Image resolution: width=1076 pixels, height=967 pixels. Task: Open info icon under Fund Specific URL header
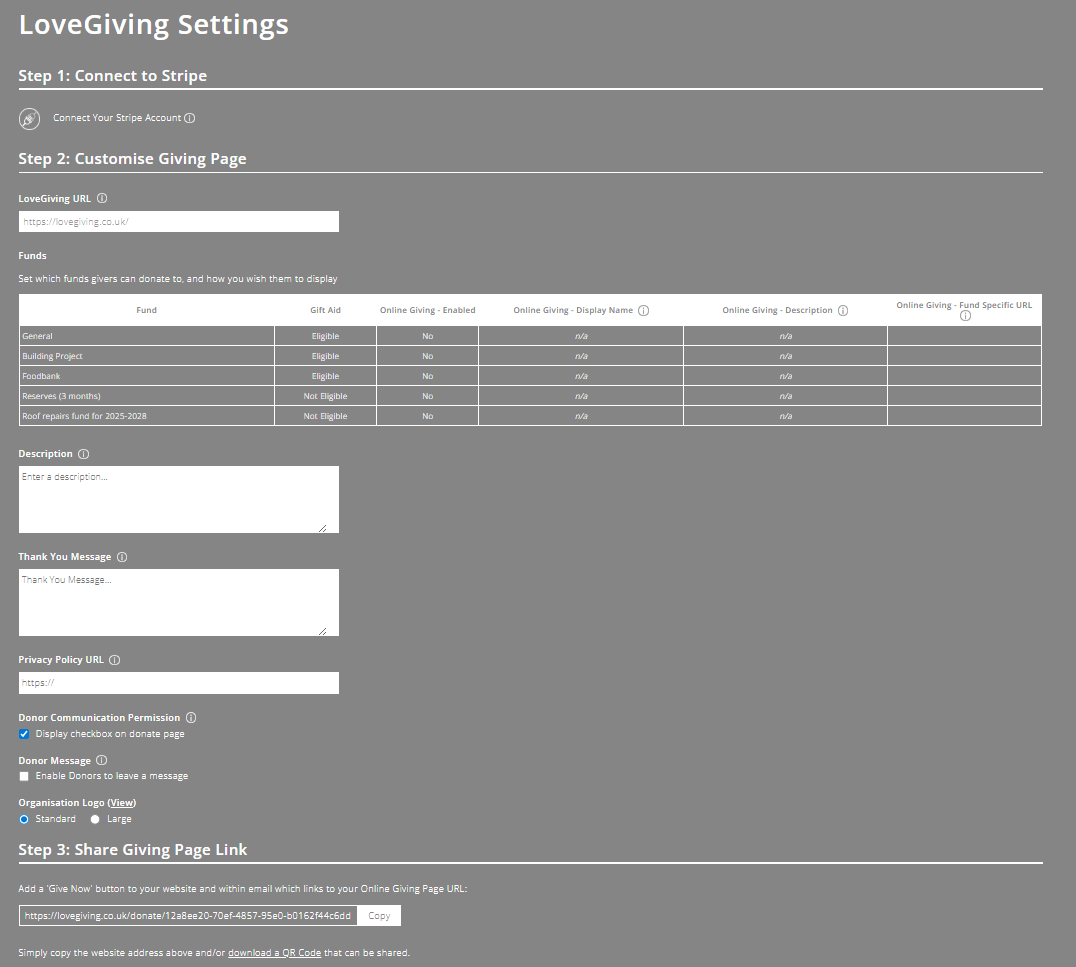(966, 316)
